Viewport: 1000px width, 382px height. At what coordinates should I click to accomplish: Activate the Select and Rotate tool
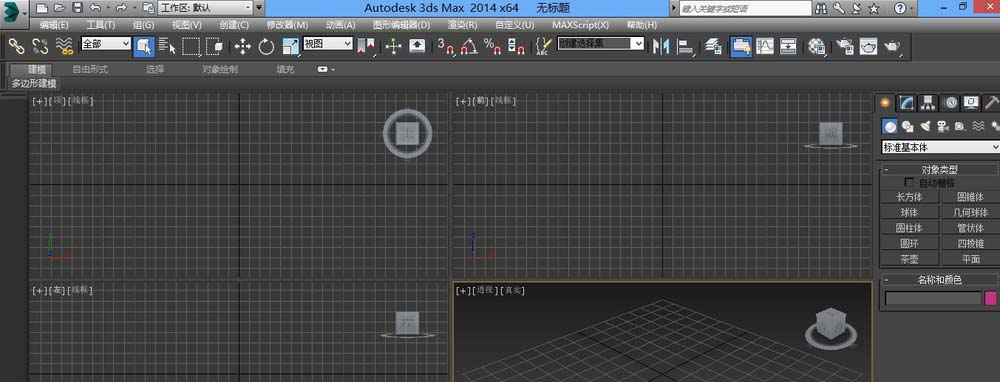click(x=266, y=46)
